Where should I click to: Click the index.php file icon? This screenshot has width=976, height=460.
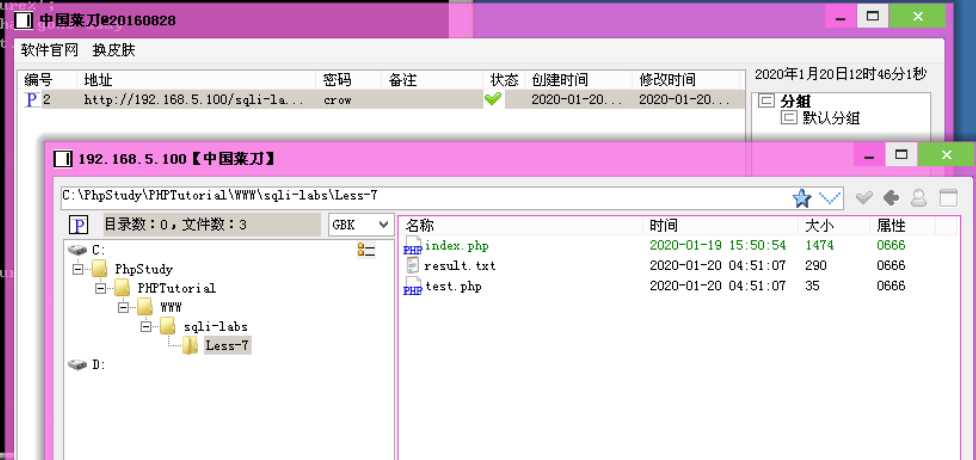point(413,246)
